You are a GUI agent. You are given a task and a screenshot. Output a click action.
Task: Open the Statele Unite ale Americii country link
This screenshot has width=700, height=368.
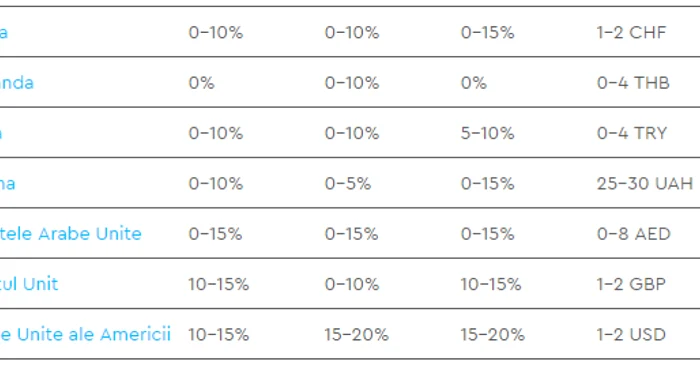coord(85,334)
